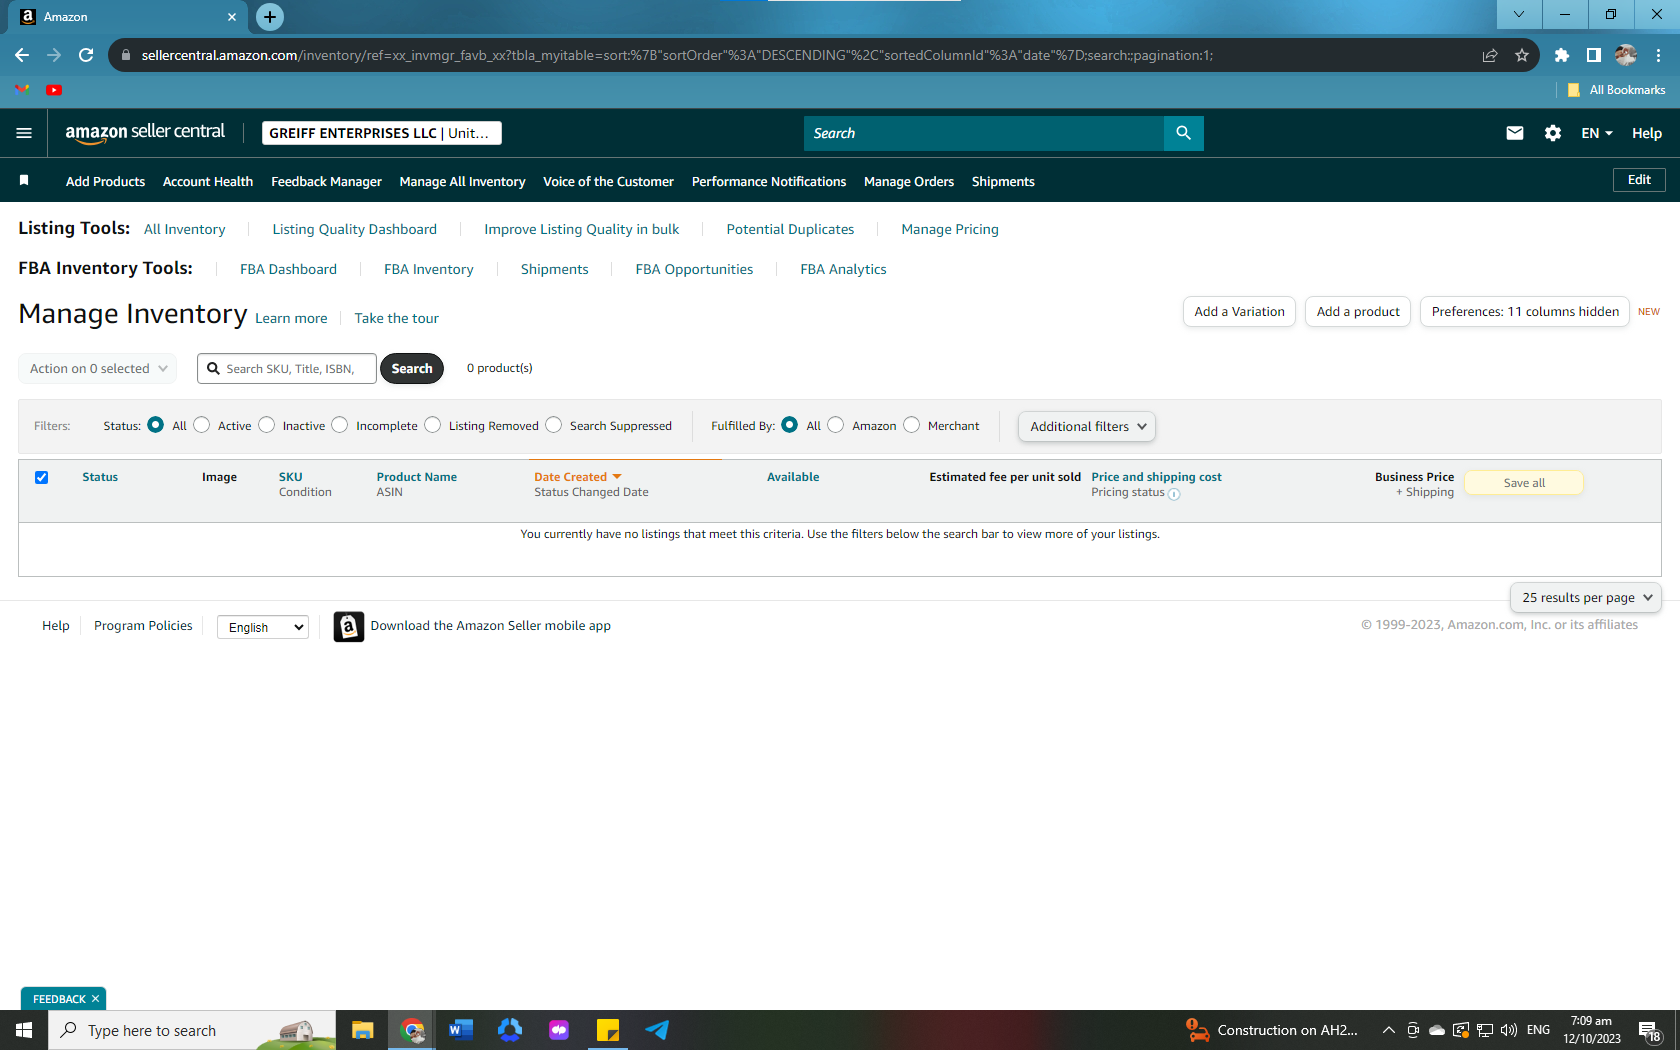Open Sticky Notes from the taskbar
The image size is (1680, 1050).
[608, 1030]
